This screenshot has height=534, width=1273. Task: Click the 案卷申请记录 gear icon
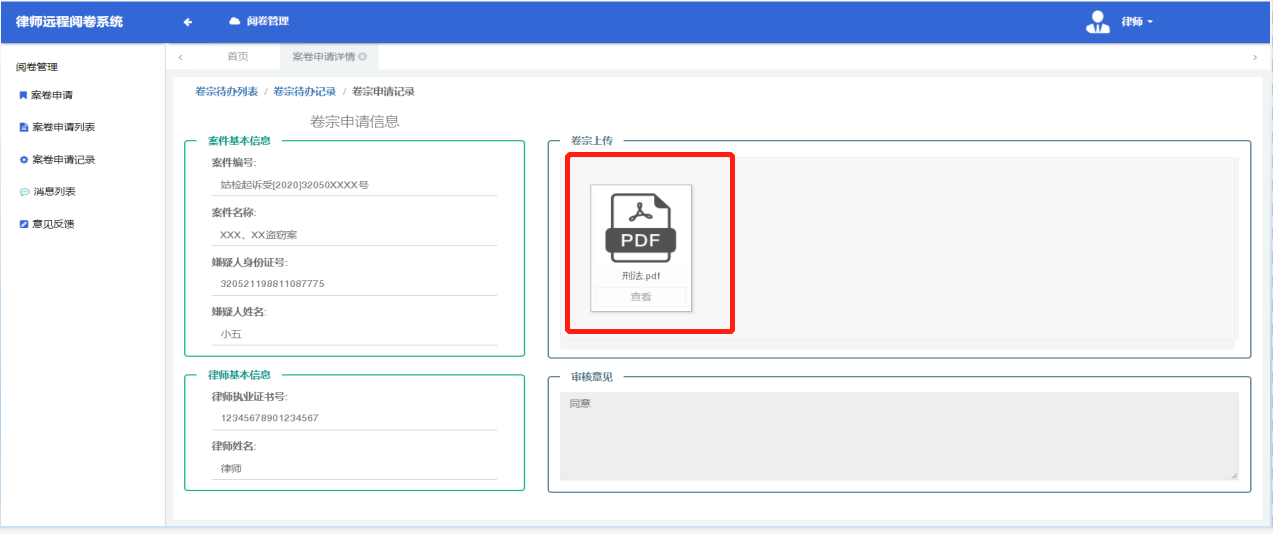pos(24,160)
